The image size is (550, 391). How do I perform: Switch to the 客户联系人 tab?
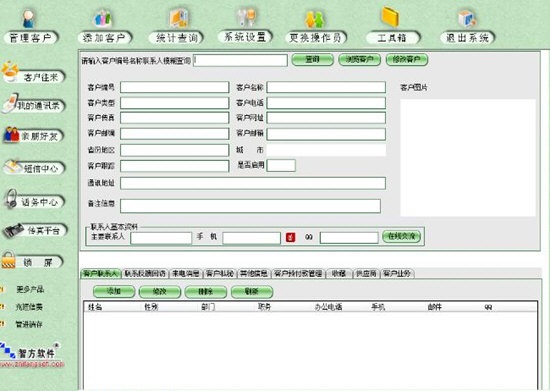pyautogui.click(x=101, y=274)
